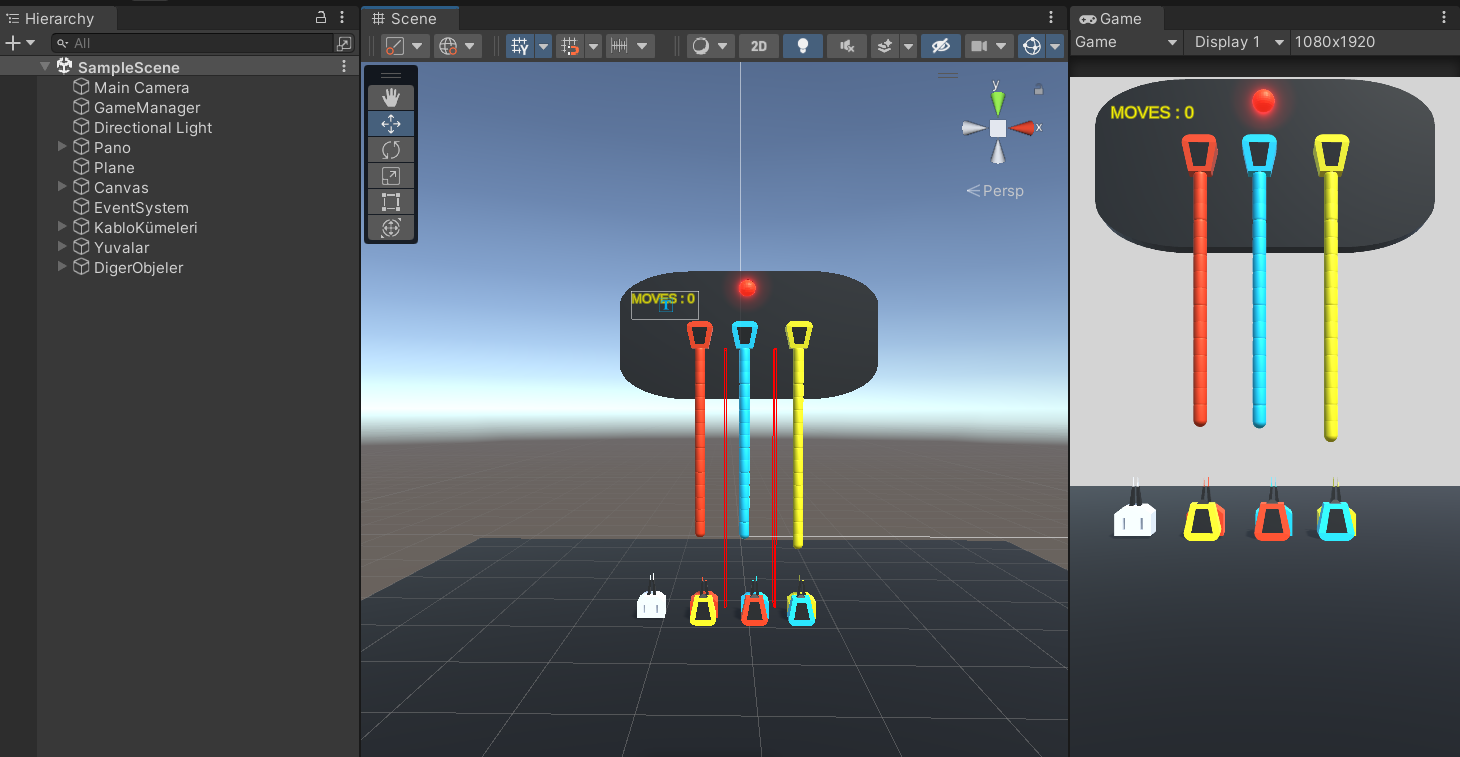Switch the Scene view into 2D mode
1460x757 pixels.
758,45
